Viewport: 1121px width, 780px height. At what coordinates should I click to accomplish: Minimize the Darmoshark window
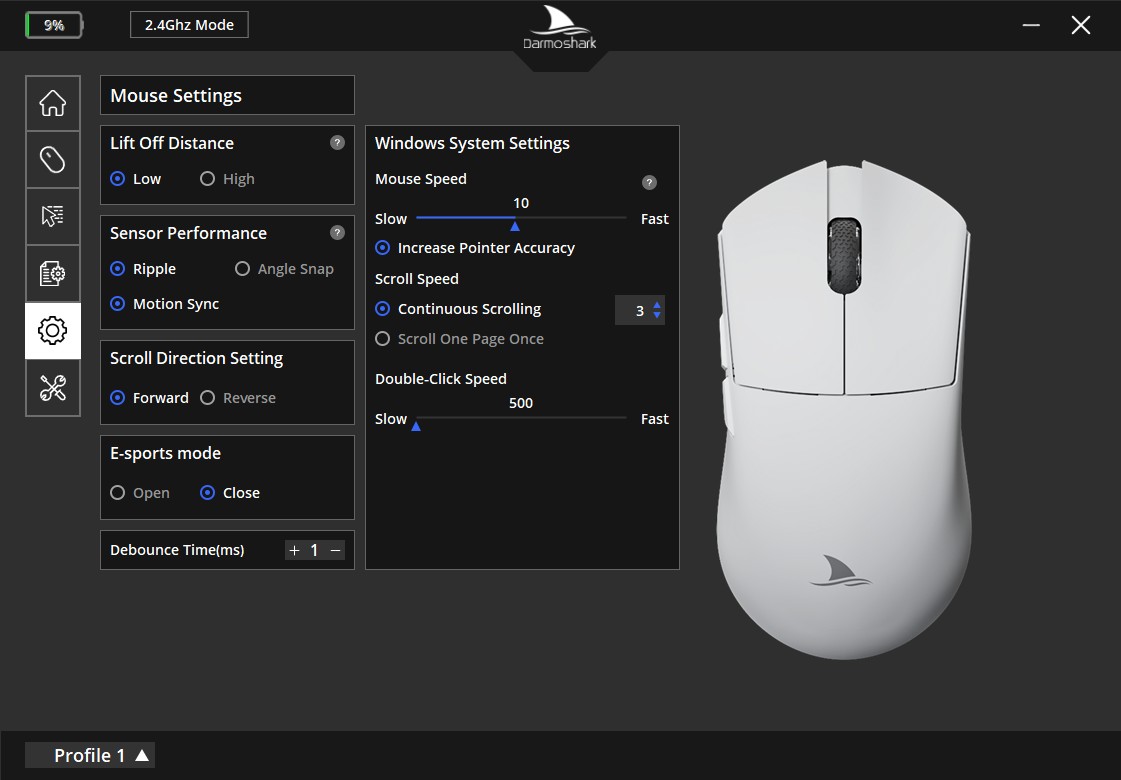(1031, 25)
